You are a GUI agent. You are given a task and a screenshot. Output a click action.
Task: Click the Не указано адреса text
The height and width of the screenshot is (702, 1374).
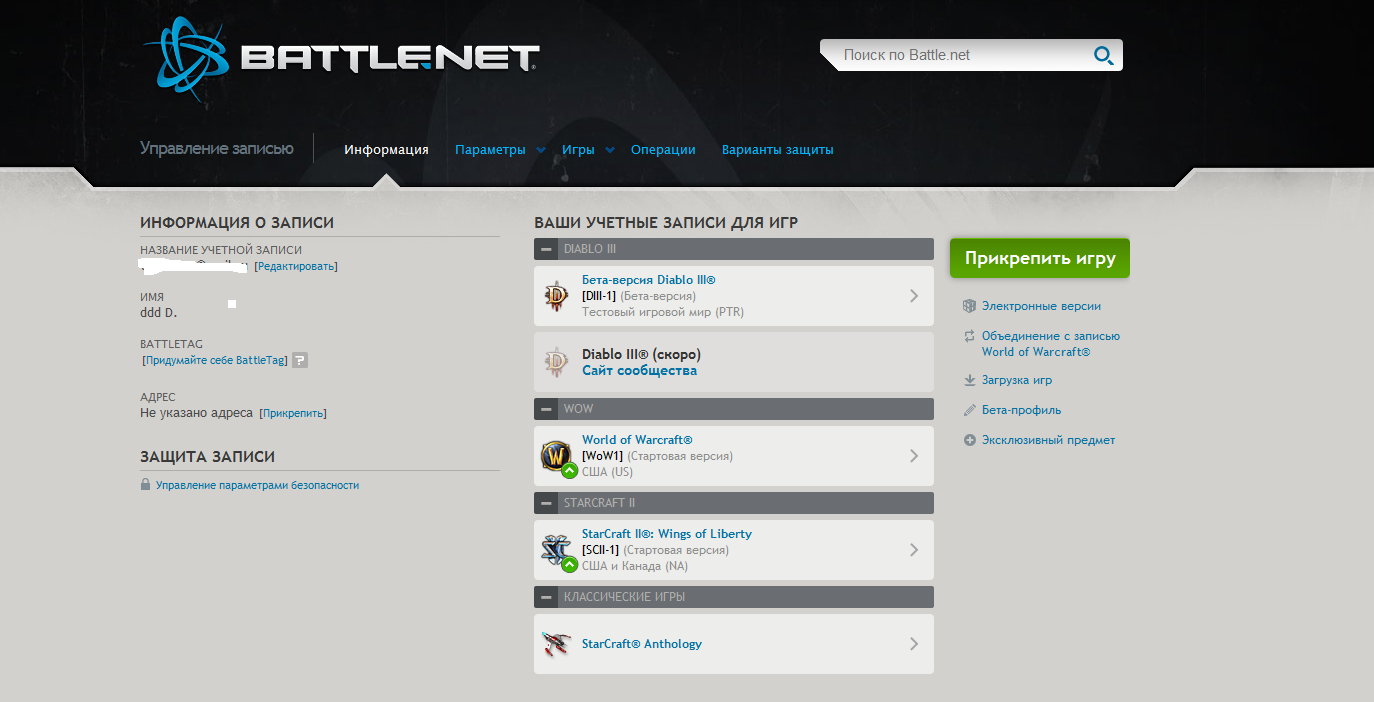[196, 413]
